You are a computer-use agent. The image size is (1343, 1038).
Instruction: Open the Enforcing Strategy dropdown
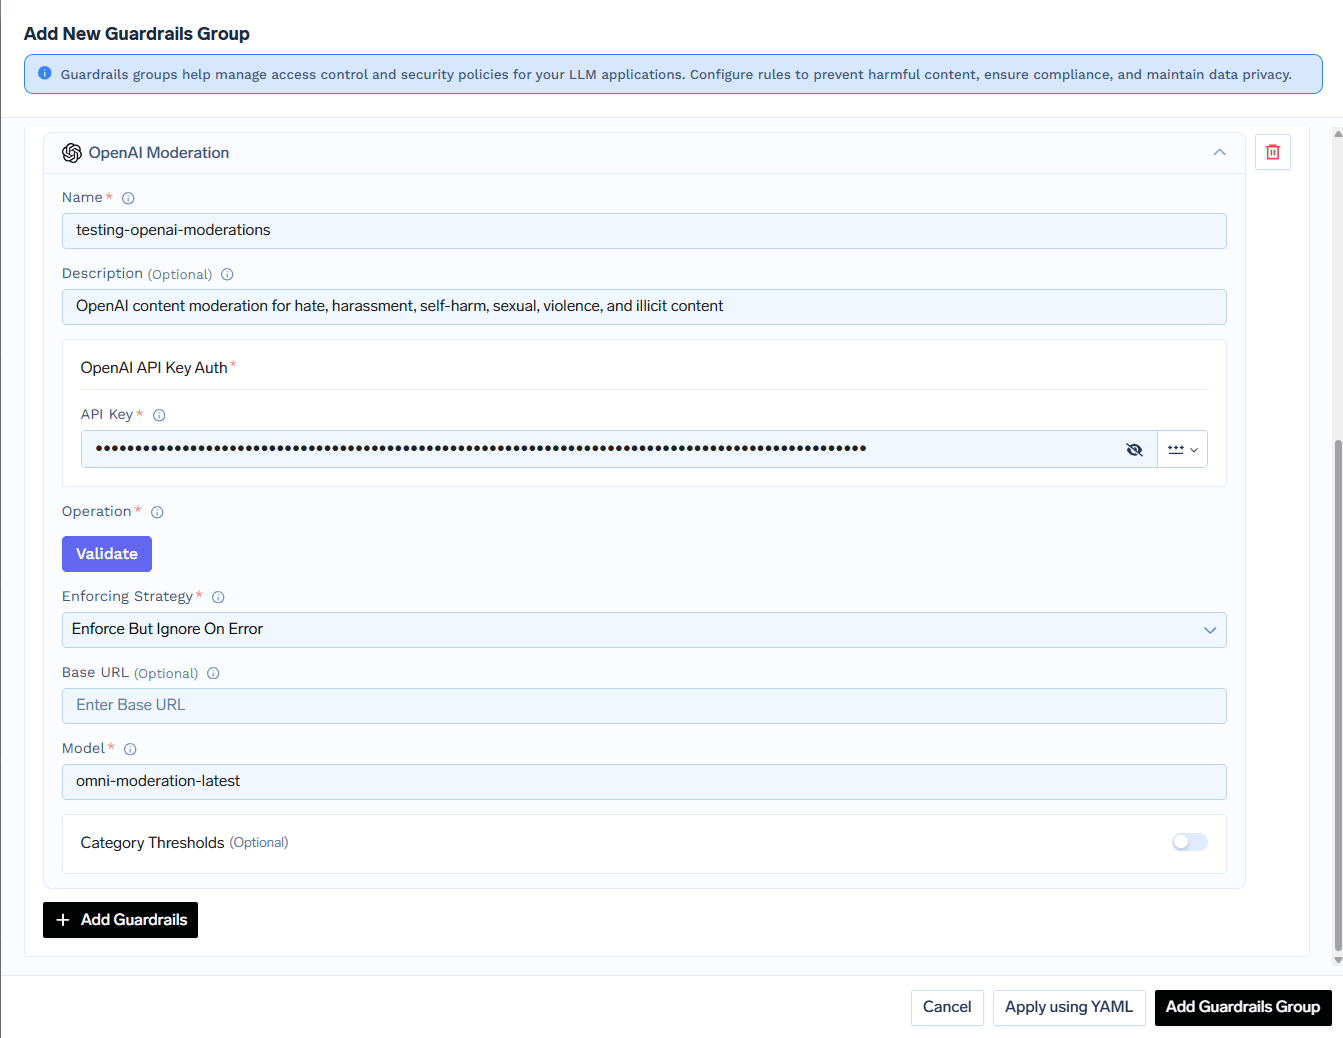tap(644, 630)
